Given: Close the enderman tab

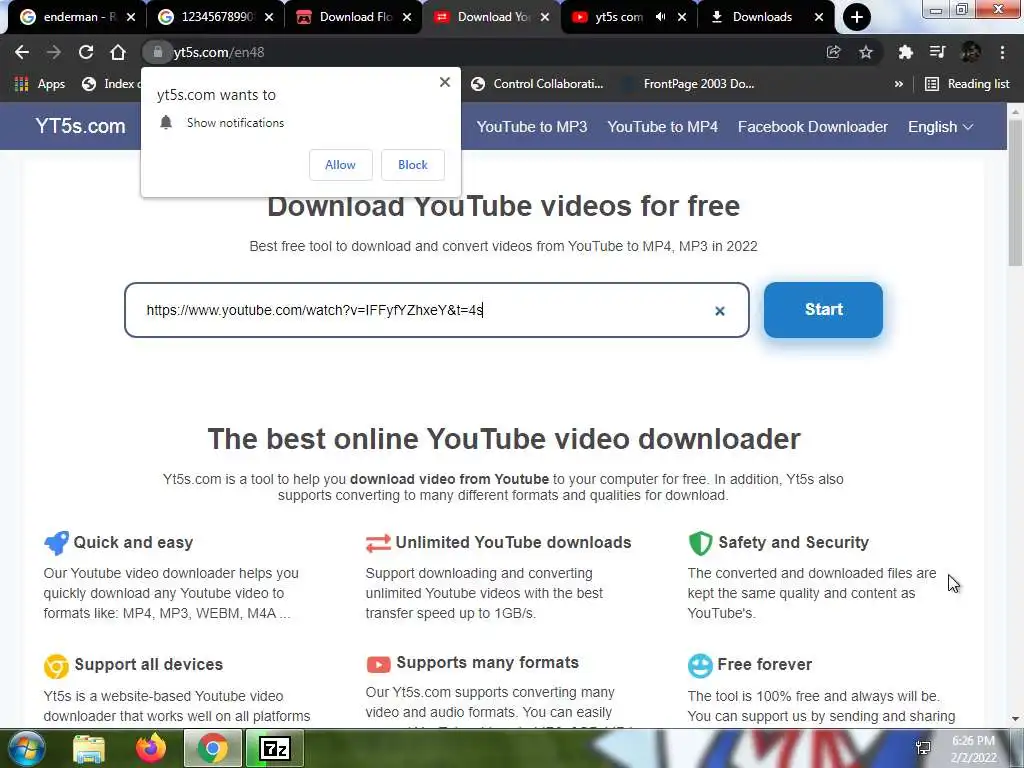Looking at the screenshot, I should pyautogui.click(x=131, y=17).
